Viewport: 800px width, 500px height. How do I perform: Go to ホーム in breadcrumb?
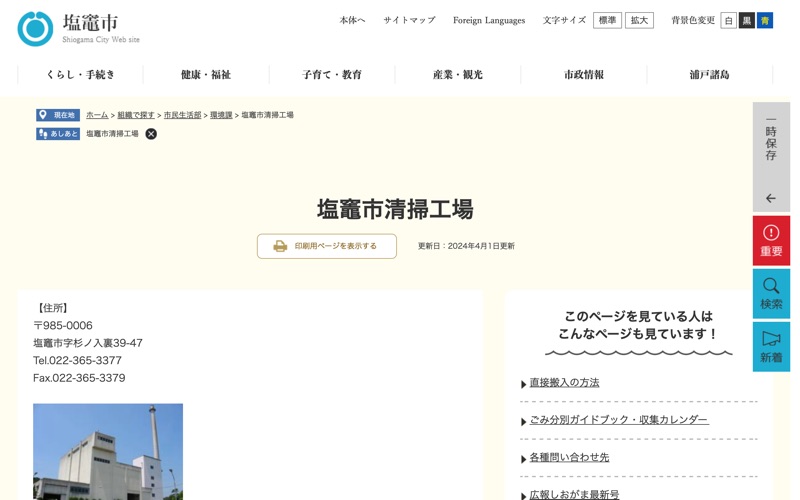(97, 115)
